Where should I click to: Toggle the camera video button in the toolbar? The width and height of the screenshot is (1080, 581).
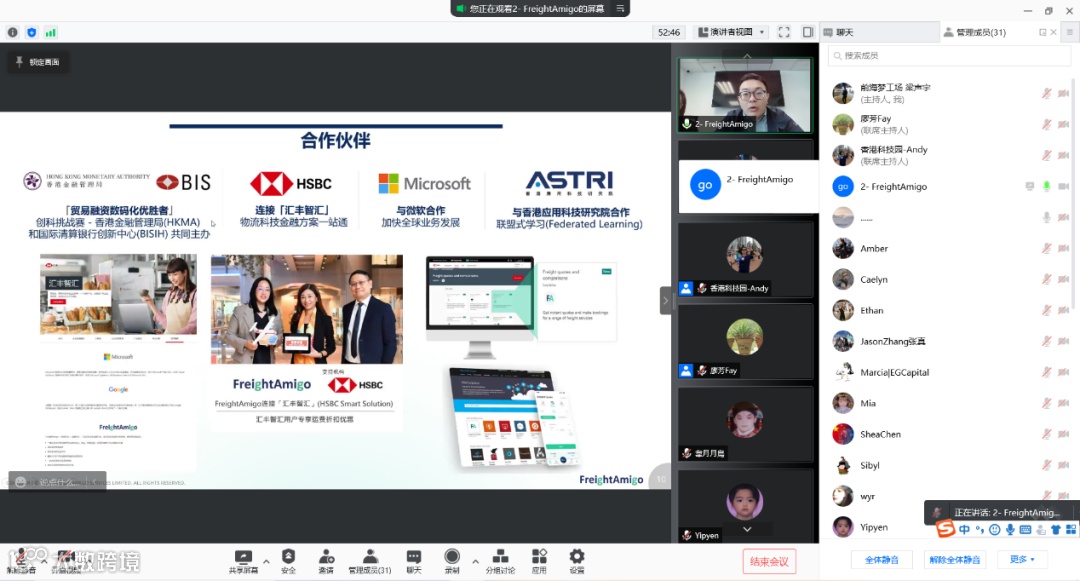coord(65,561)
